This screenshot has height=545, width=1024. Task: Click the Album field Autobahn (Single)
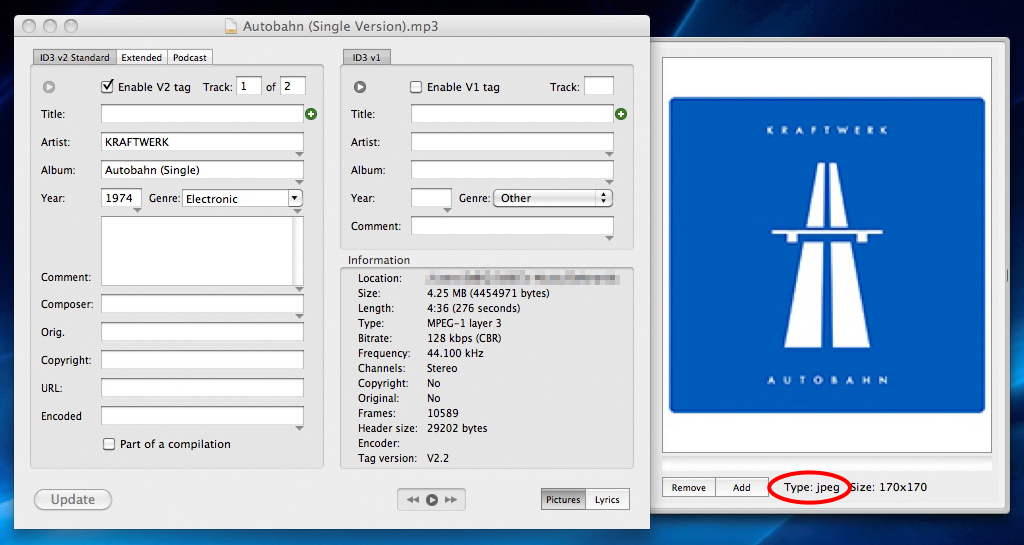click(202, 170)
